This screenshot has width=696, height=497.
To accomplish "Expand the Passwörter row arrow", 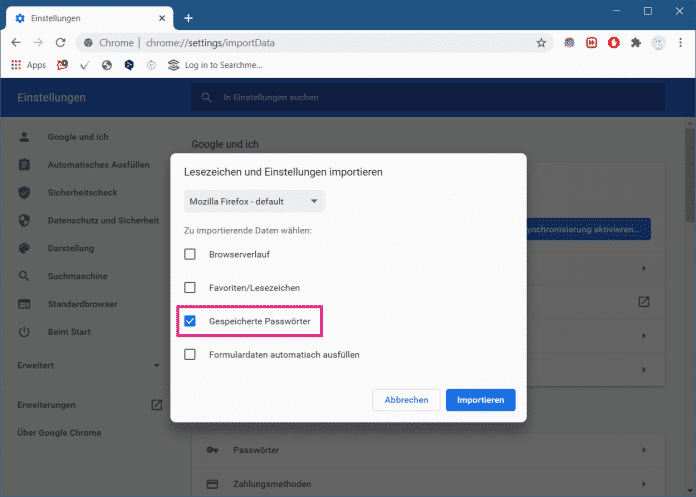I will tap(644, 451).
